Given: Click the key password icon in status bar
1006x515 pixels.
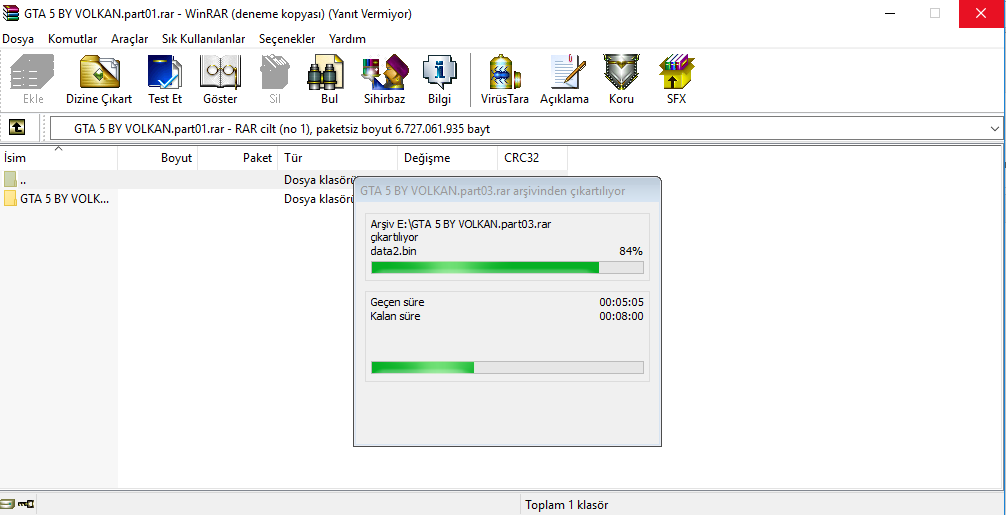Looking at the screenshot, I should 26,503.
